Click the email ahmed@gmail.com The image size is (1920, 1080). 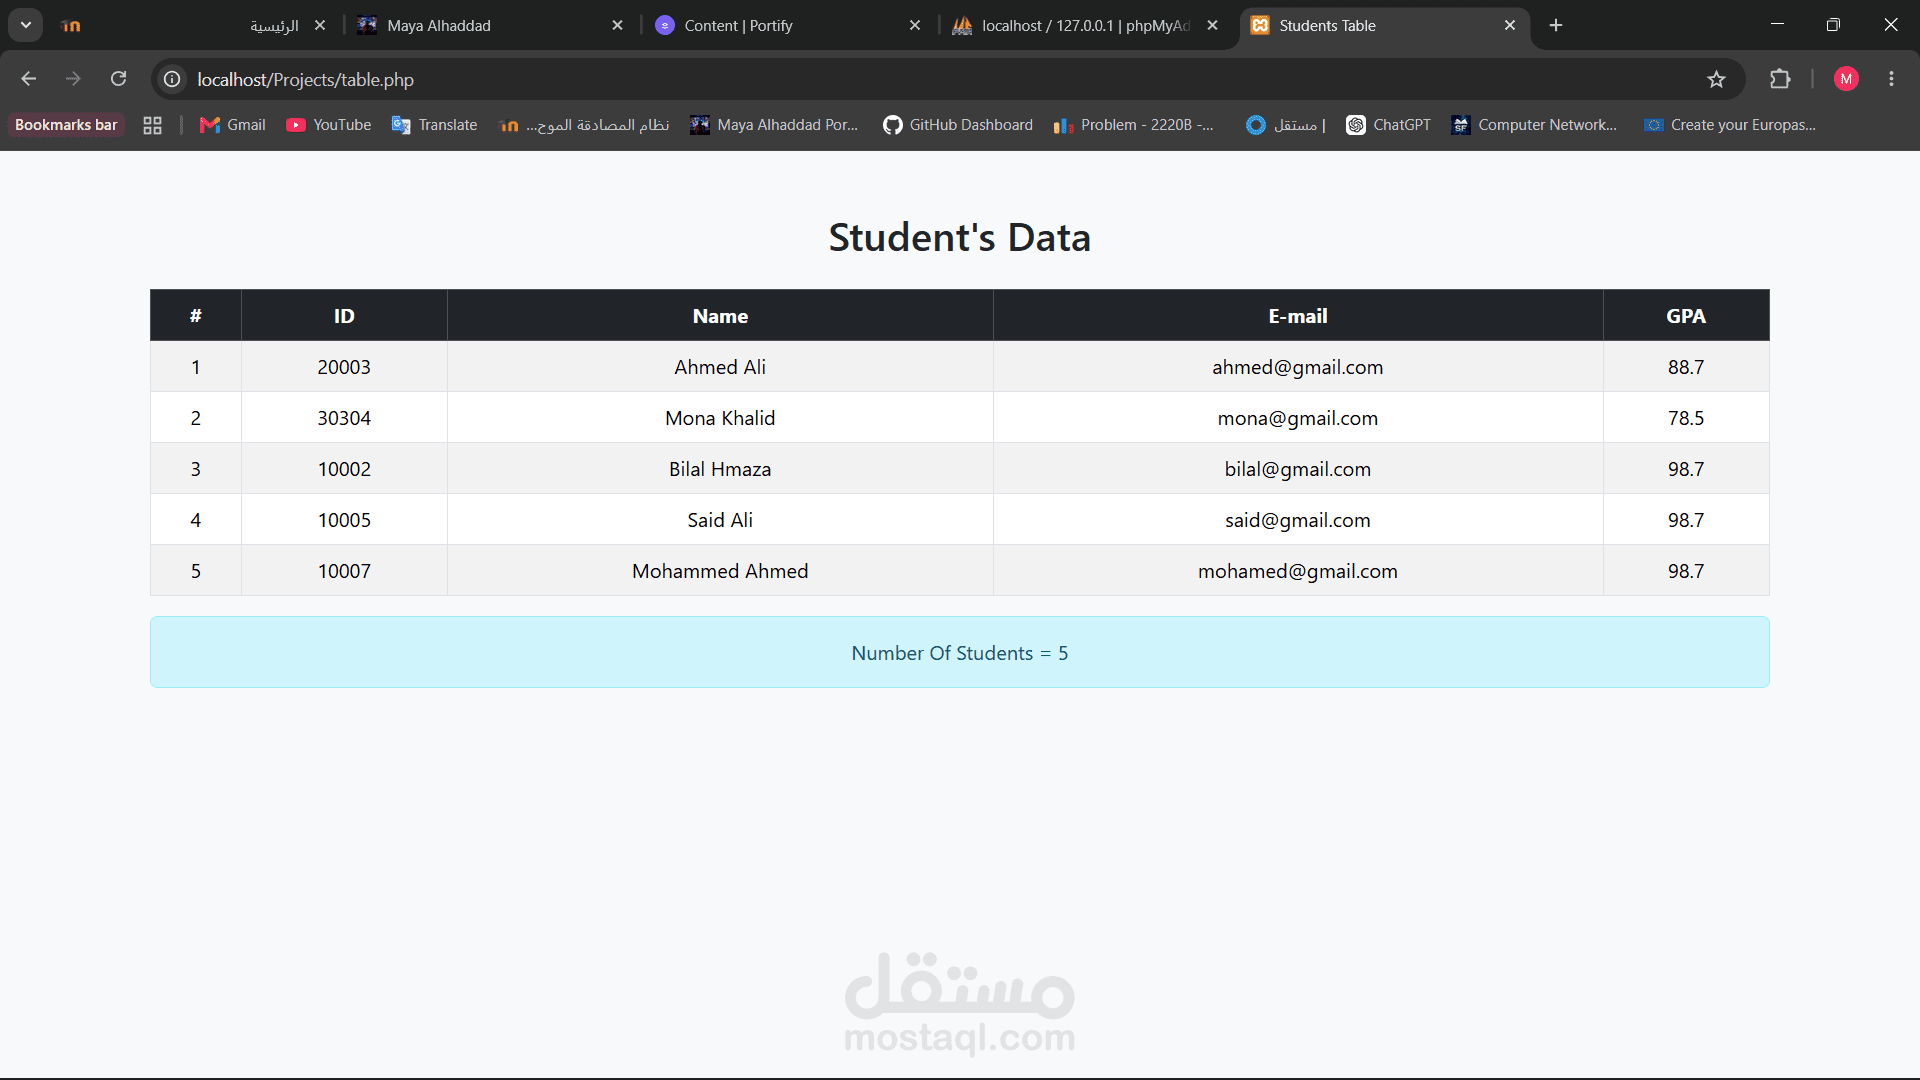click(1298, 367)
